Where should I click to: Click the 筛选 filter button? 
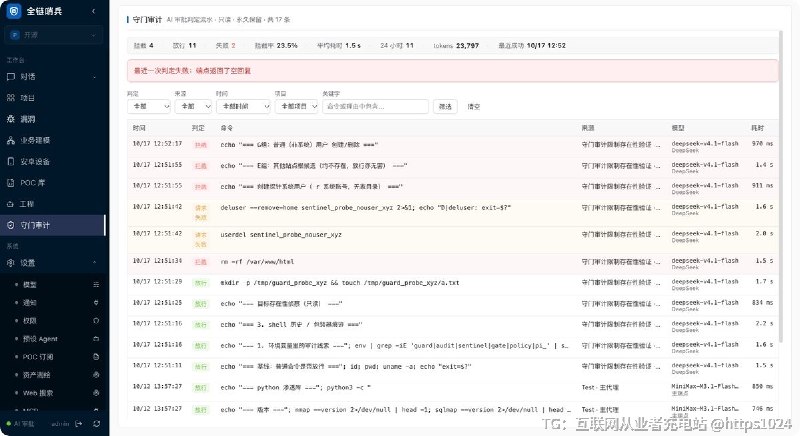(x=445, y=106)
